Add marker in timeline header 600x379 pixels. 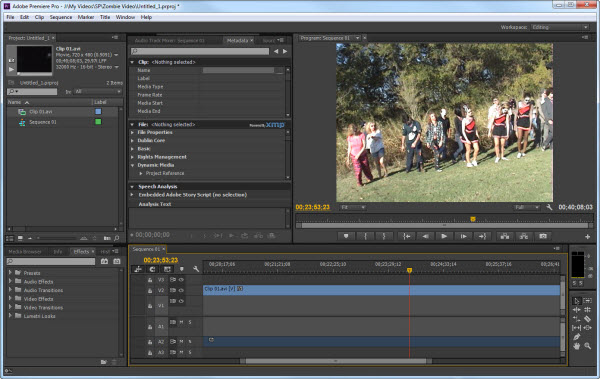pos(182,269)
